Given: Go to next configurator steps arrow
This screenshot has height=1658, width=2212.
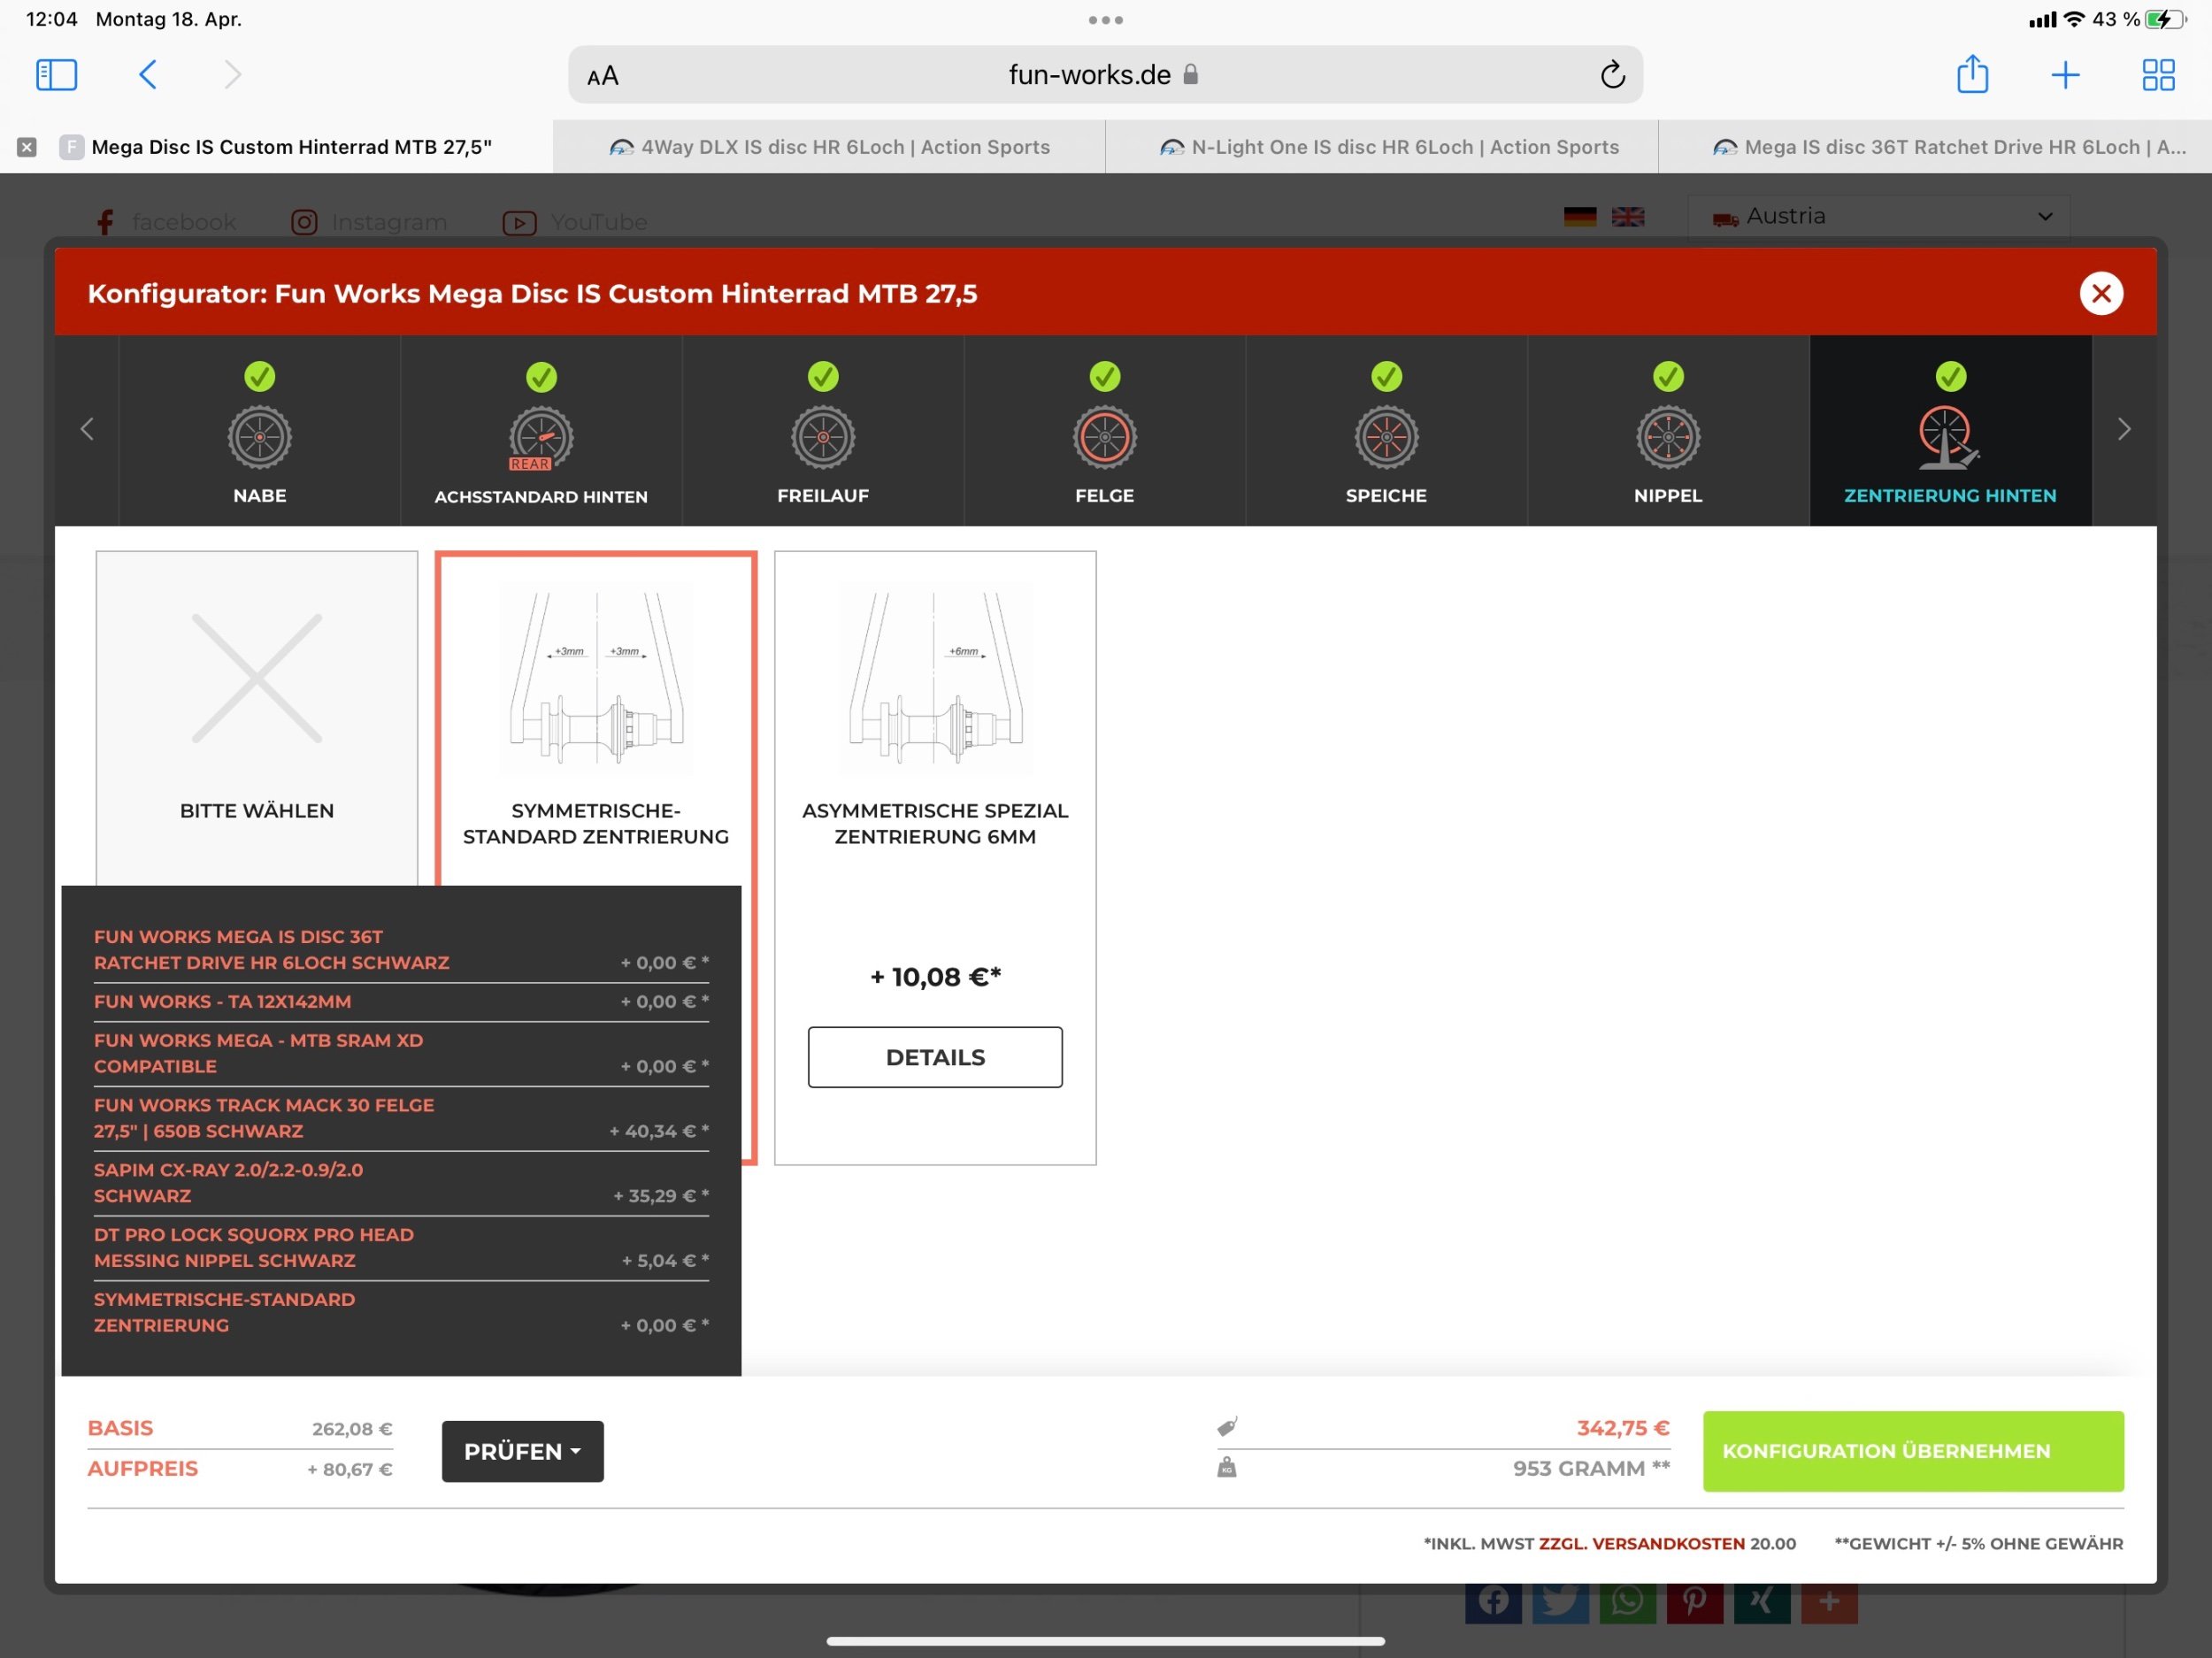Looking at the screenshot, I should tap(2124, 430).
